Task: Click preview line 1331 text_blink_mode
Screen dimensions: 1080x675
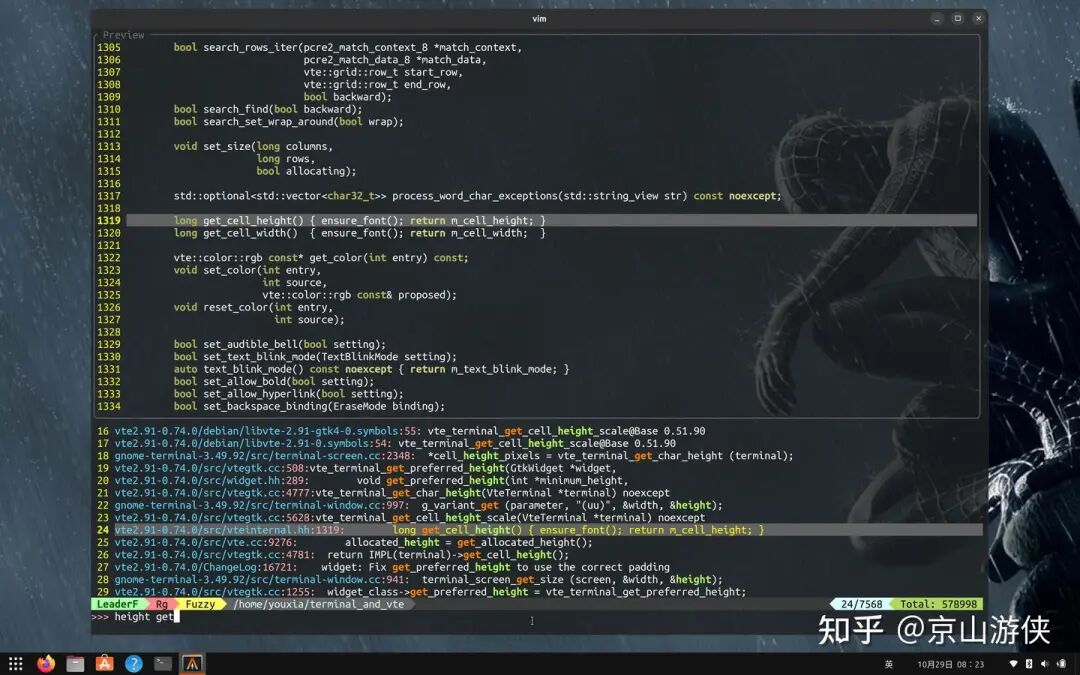Action: tap(371, 370)
